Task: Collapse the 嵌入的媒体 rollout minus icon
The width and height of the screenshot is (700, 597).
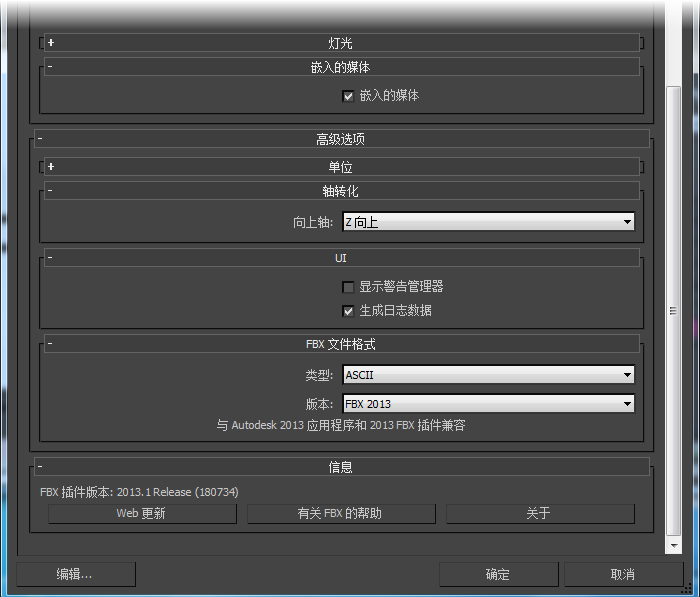Action: pos(50,67)
